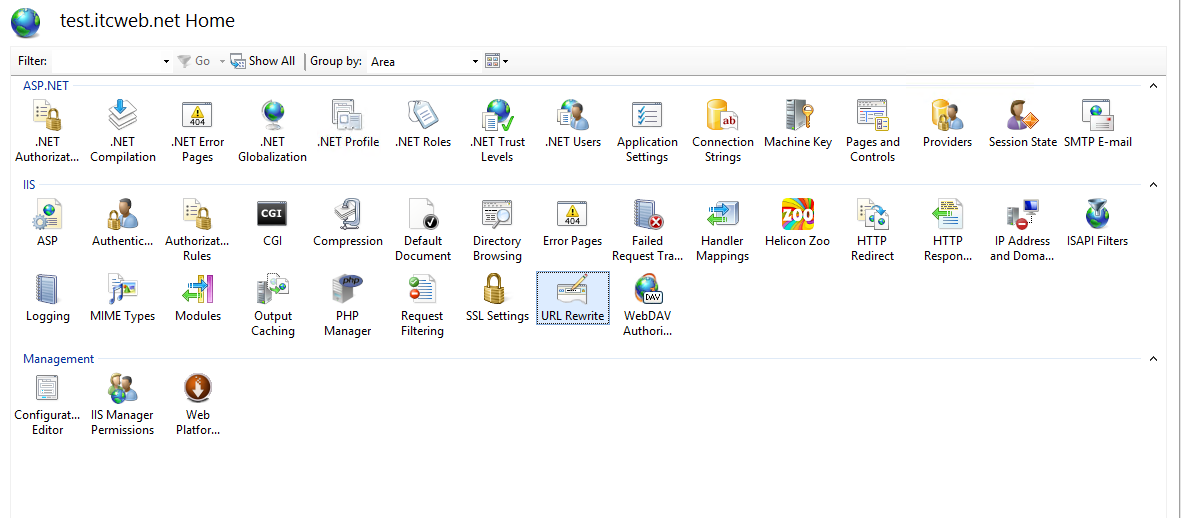The image size is (1181, 518).
Task: Open Web Platform Installer
Action: tap(197, 405)
